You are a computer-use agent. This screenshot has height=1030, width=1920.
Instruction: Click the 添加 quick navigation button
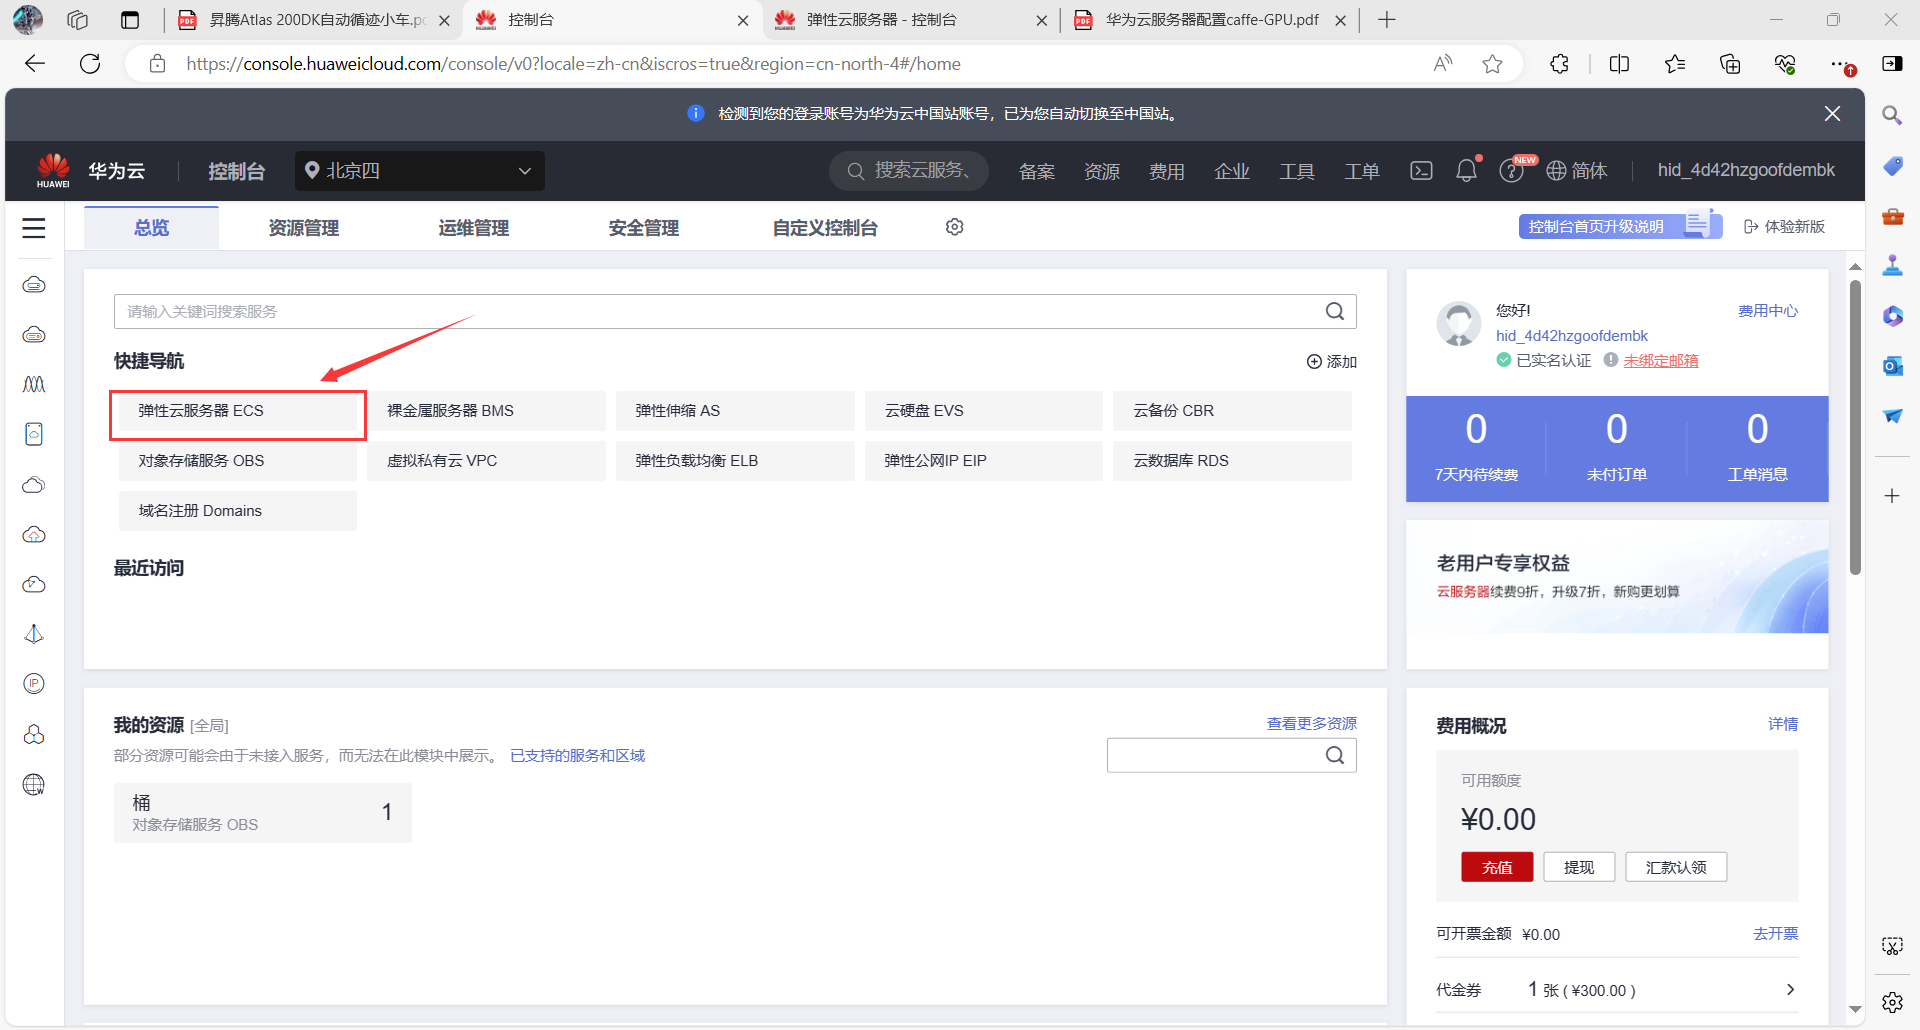click(x=1332, y=362)
